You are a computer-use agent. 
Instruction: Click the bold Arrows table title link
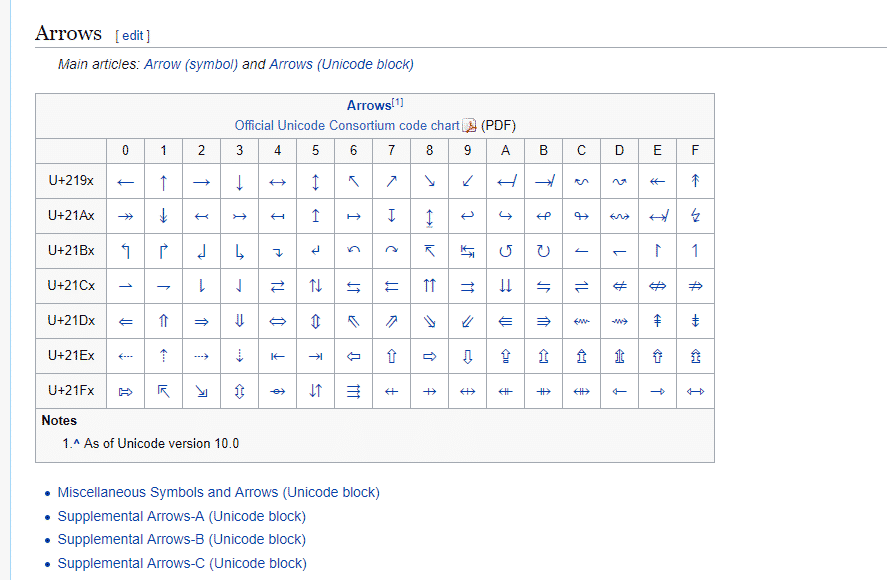[x=368, y=106]
